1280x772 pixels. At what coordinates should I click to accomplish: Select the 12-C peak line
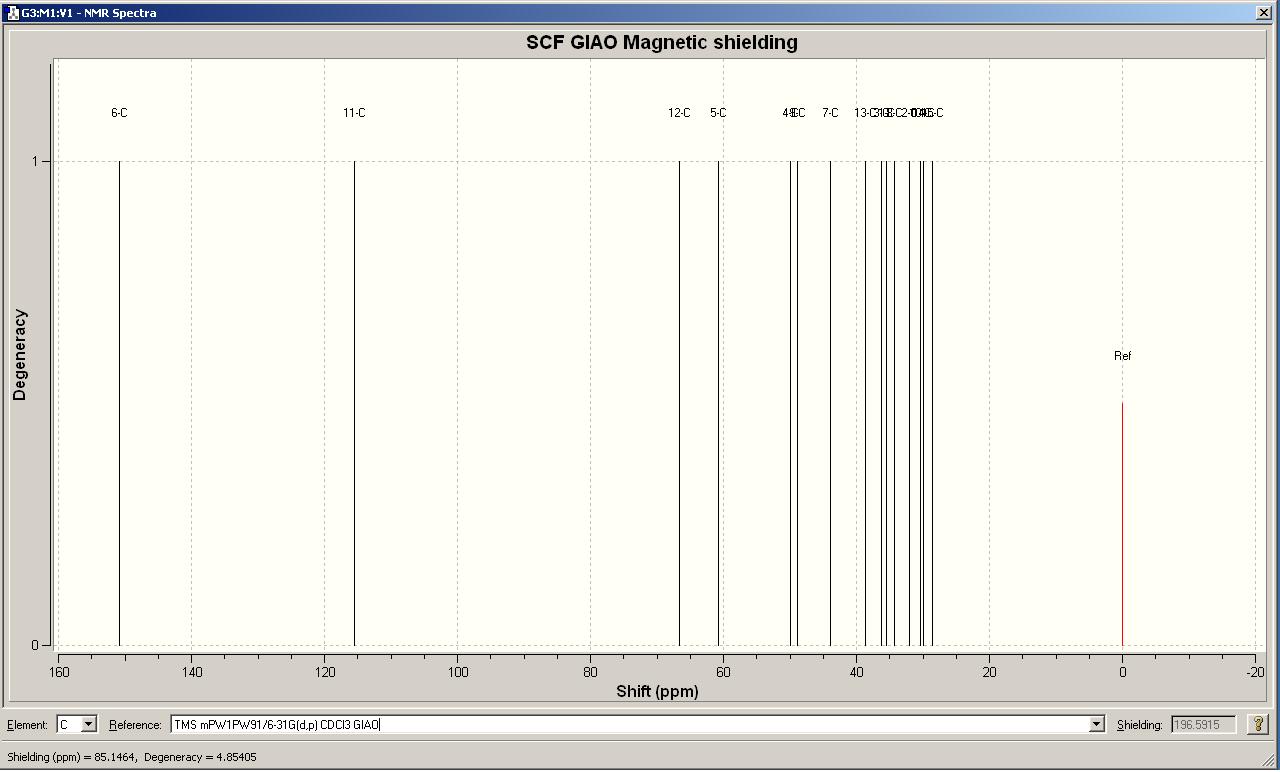679,403
